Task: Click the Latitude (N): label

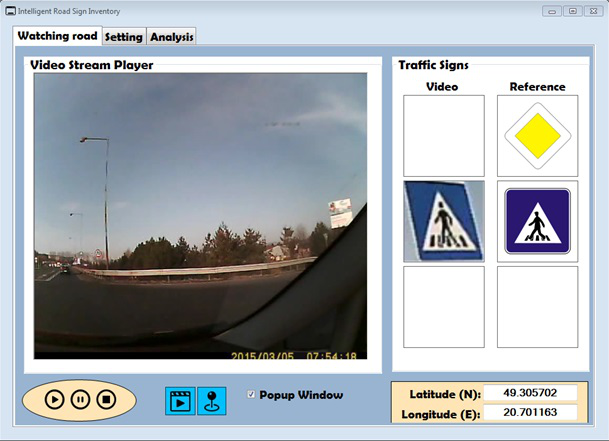Action: coord(445,394)
